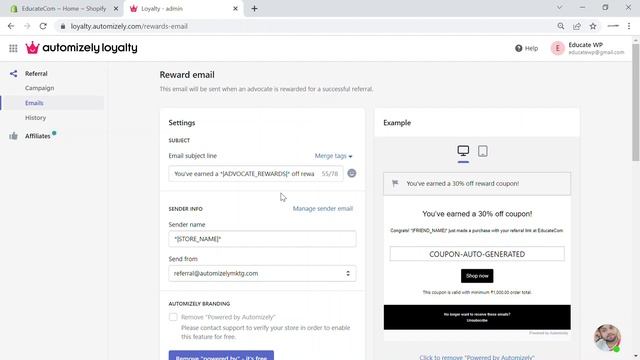Image resolution: width=640 pixels, height=360 pixels.
Task: Switch example preview to mobile view
Action: click(x=482, y=151)
